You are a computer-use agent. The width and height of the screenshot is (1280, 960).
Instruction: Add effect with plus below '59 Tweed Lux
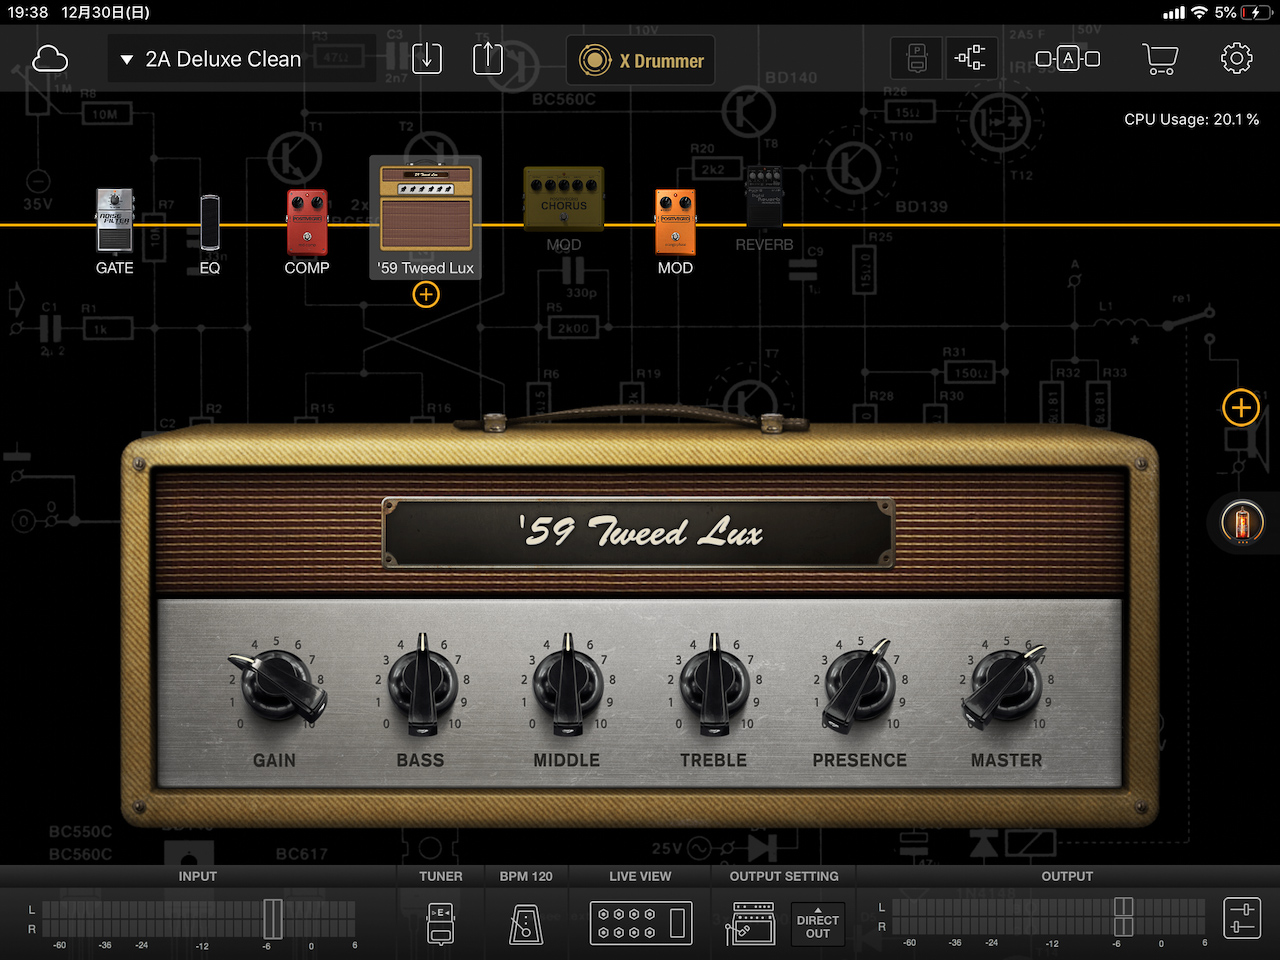[426, 294]
